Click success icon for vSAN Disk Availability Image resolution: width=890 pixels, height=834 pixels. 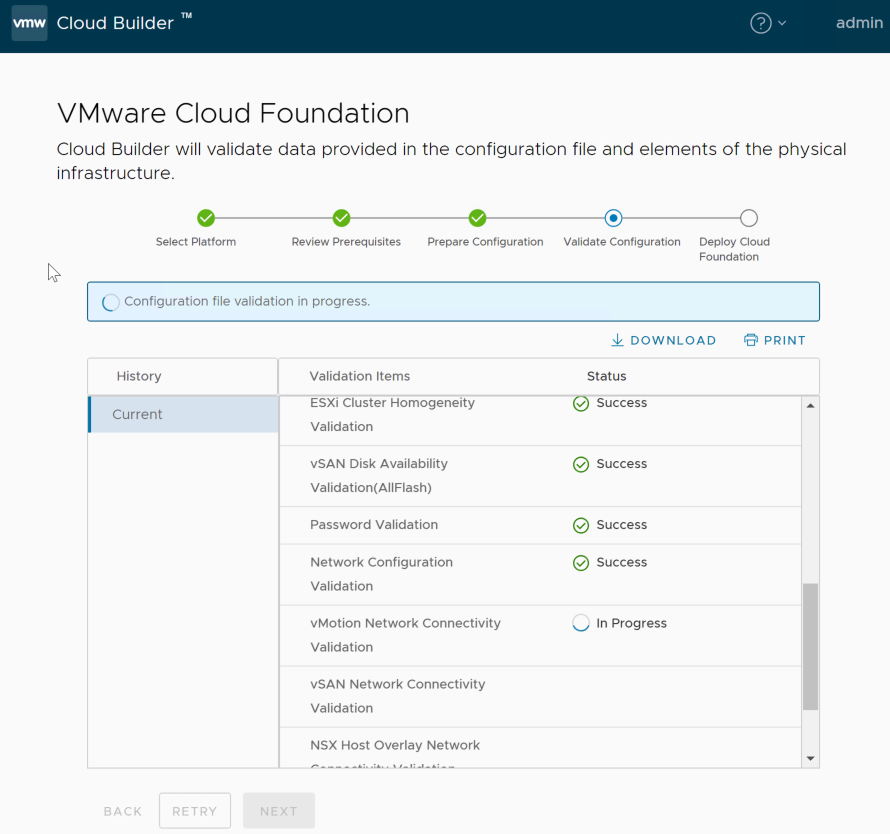581,464
